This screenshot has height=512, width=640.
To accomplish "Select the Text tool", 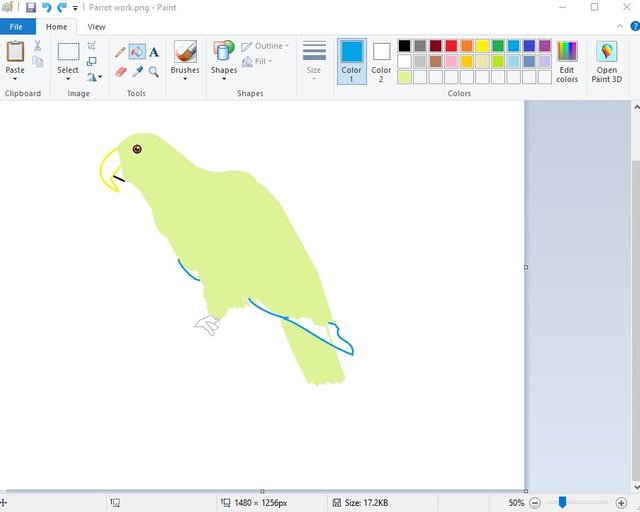I will 154,52.
